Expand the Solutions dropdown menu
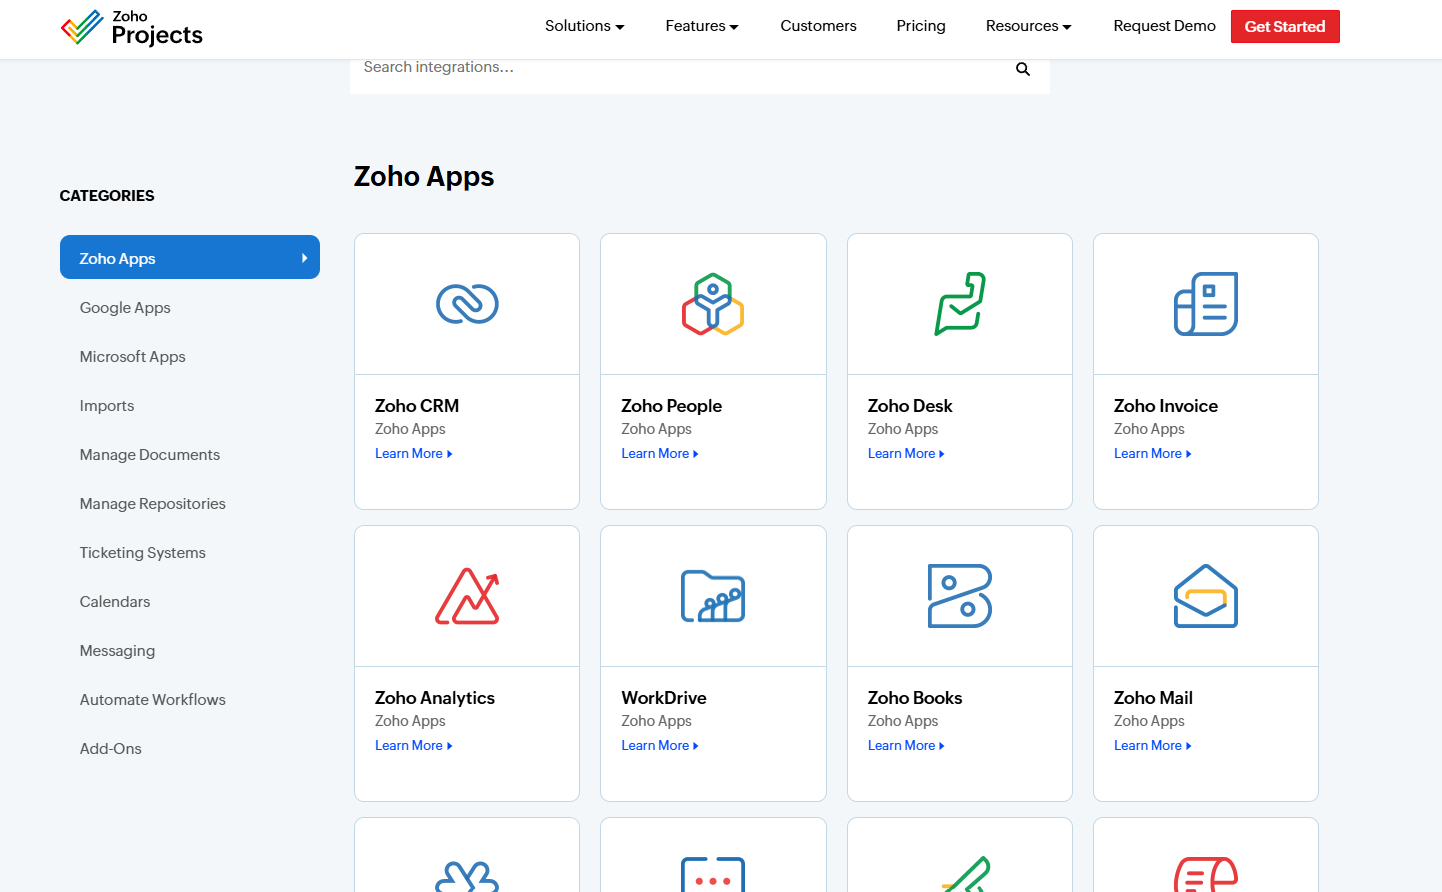 (585, 26)
